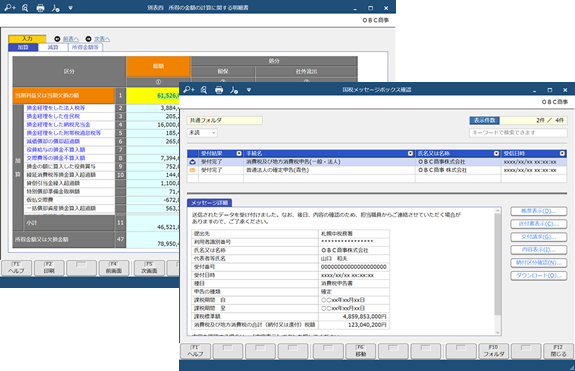Viewport: 575px width, 371px height.
Task: Click the 仮払交際費 row label
Action: pos(40,200)
